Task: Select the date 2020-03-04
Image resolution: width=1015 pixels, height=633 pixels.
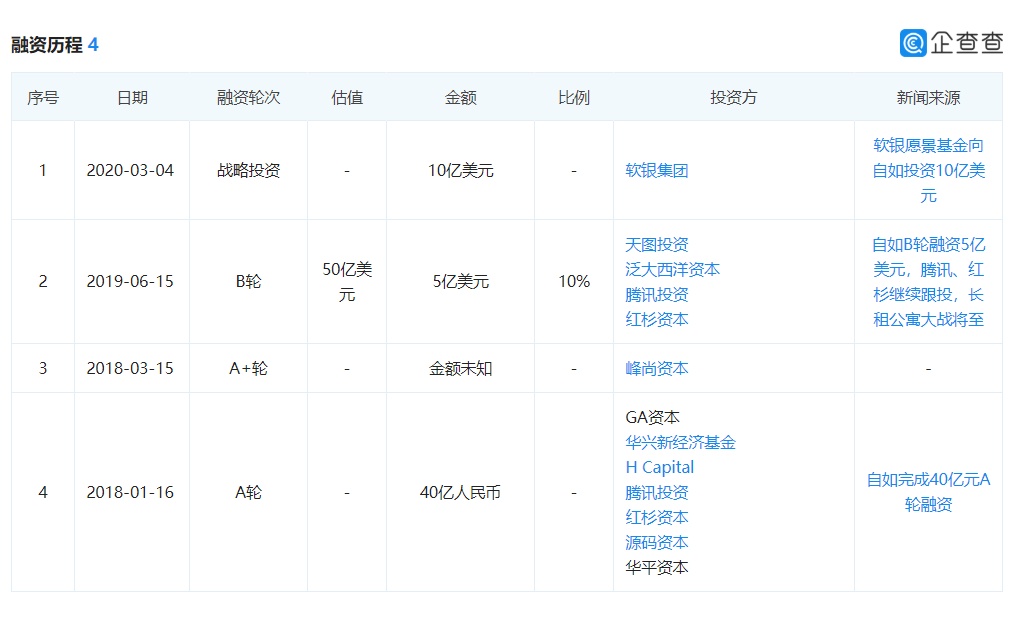Action: click(x=130, y=171)
